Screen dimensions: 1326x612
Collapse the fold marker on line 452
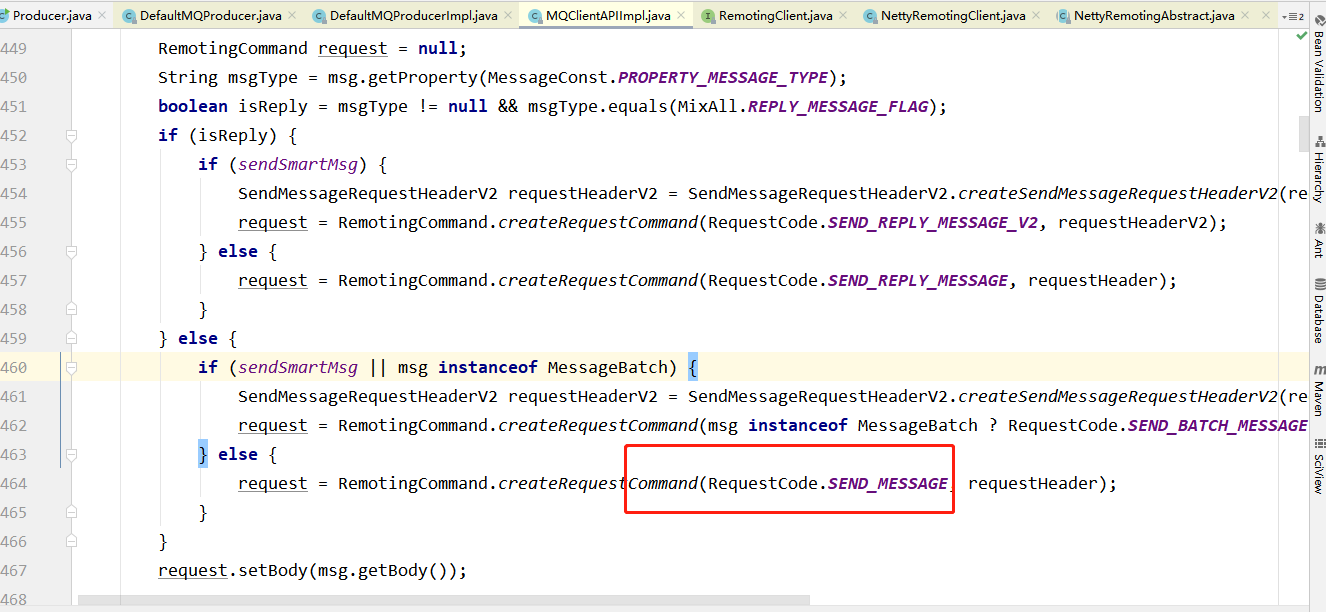pos(71,135)
